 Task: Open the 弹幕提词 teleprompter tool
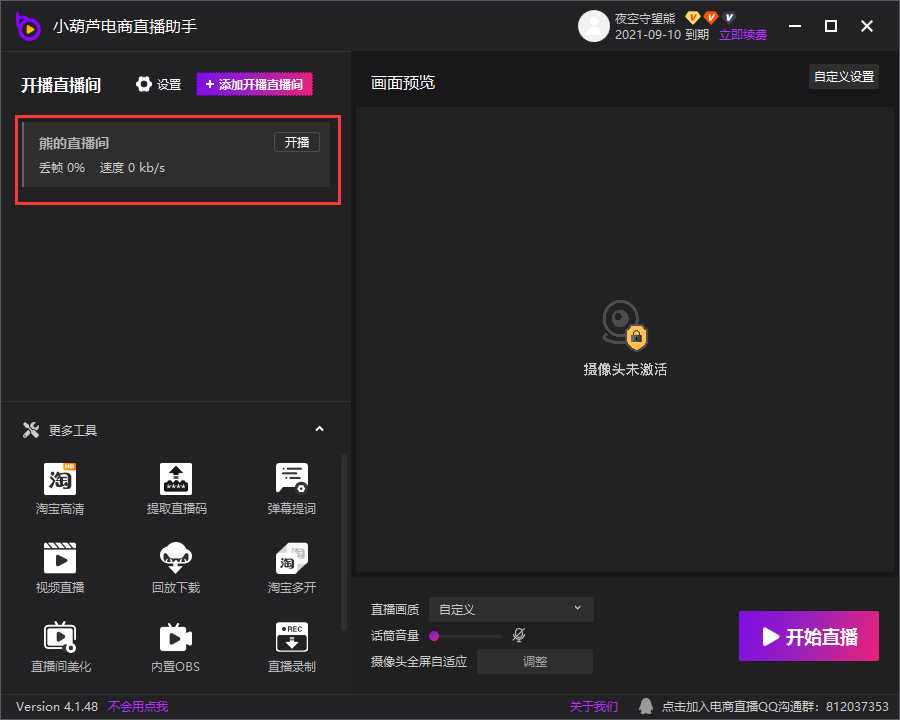291,479
